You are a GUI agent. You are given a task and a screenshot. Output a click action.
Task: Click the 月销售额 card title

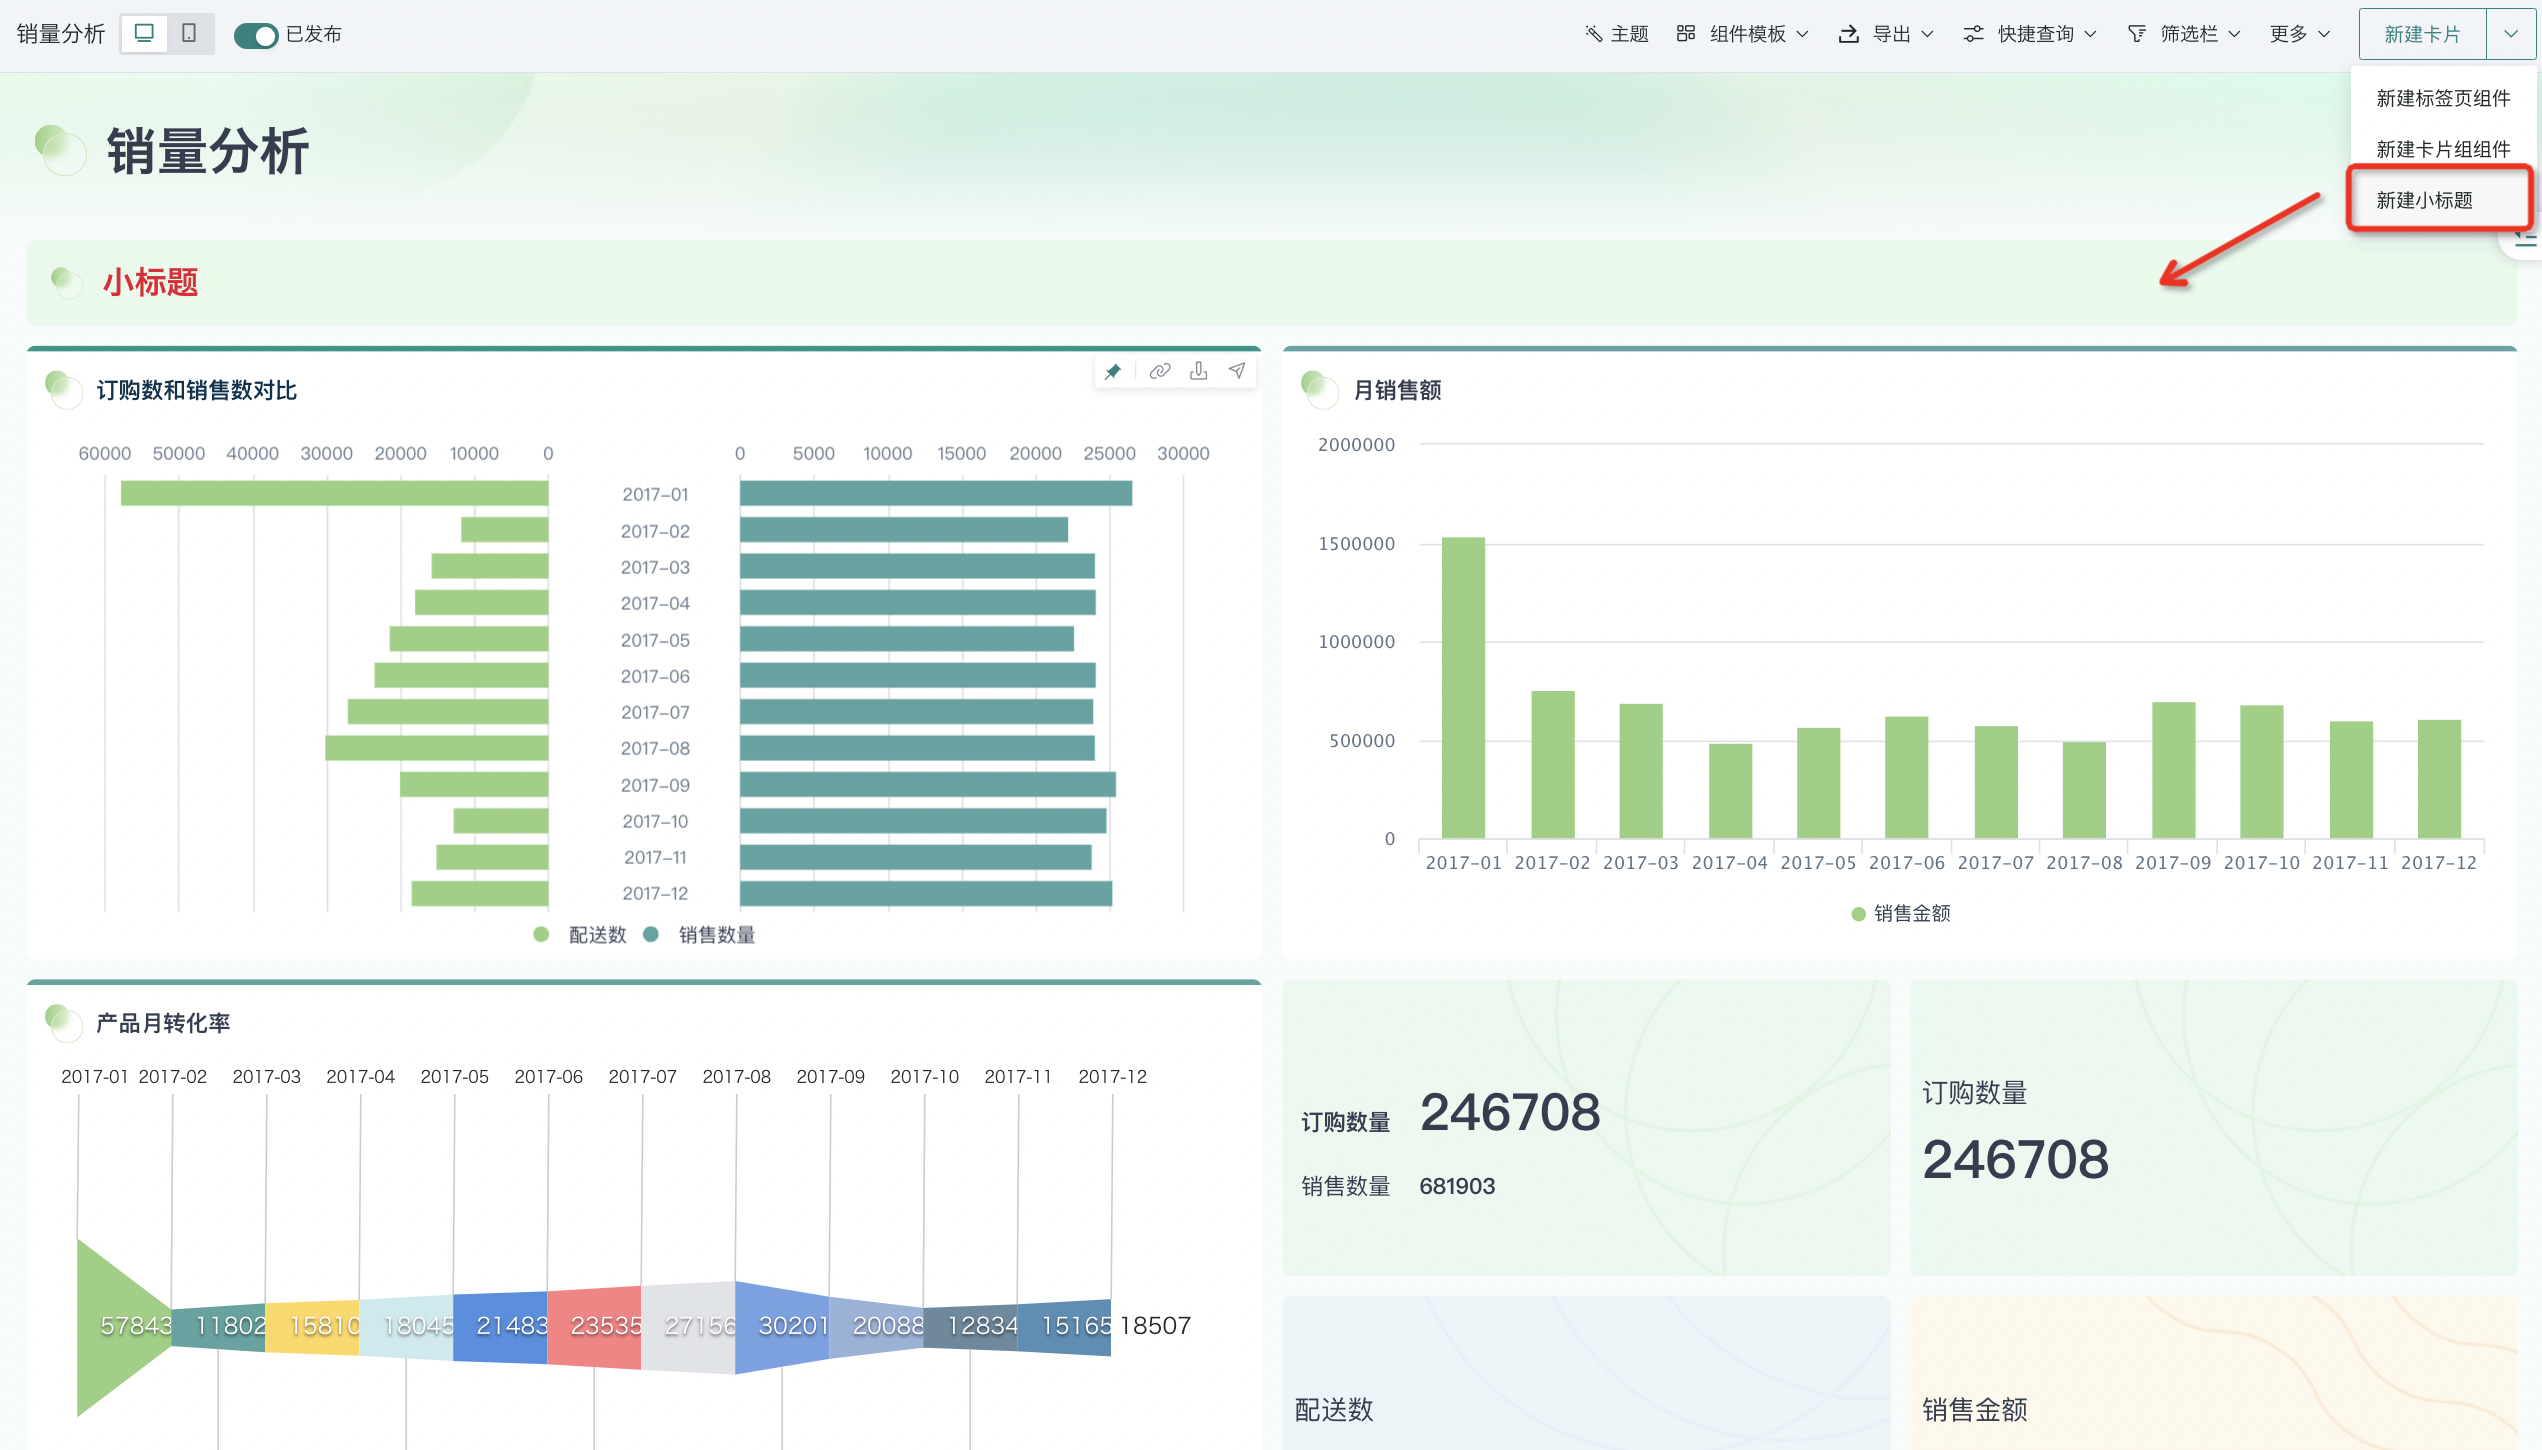click(x=1397, y=390)
